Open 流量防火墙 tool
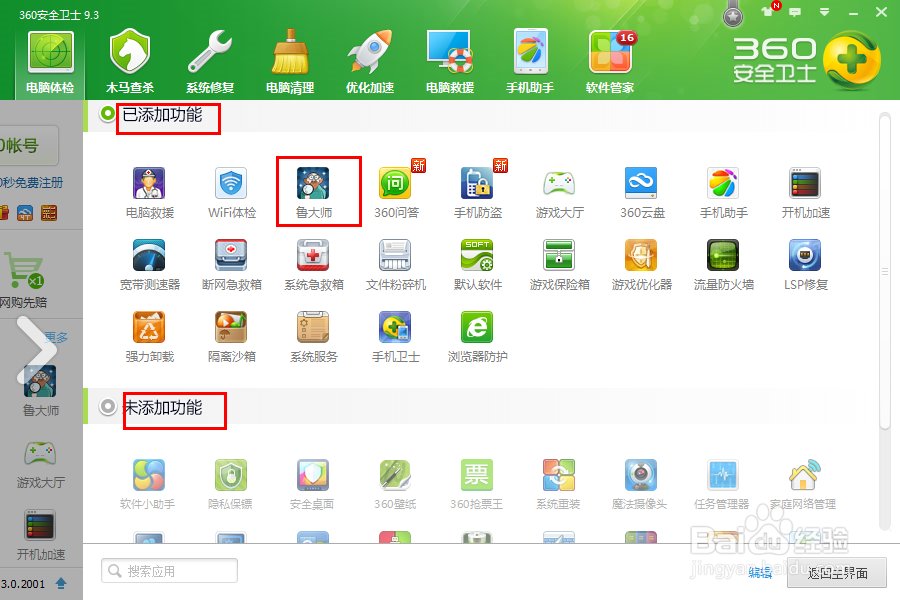Viewport: 900px width, 600px height. [x=723, y=265]
